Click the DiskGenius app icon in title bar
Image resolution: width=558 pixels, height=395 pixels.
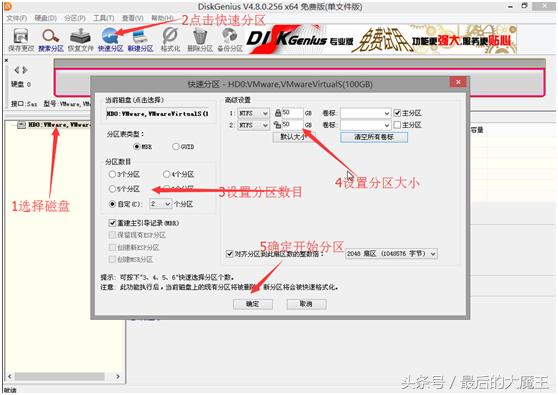tap(8, 6)
